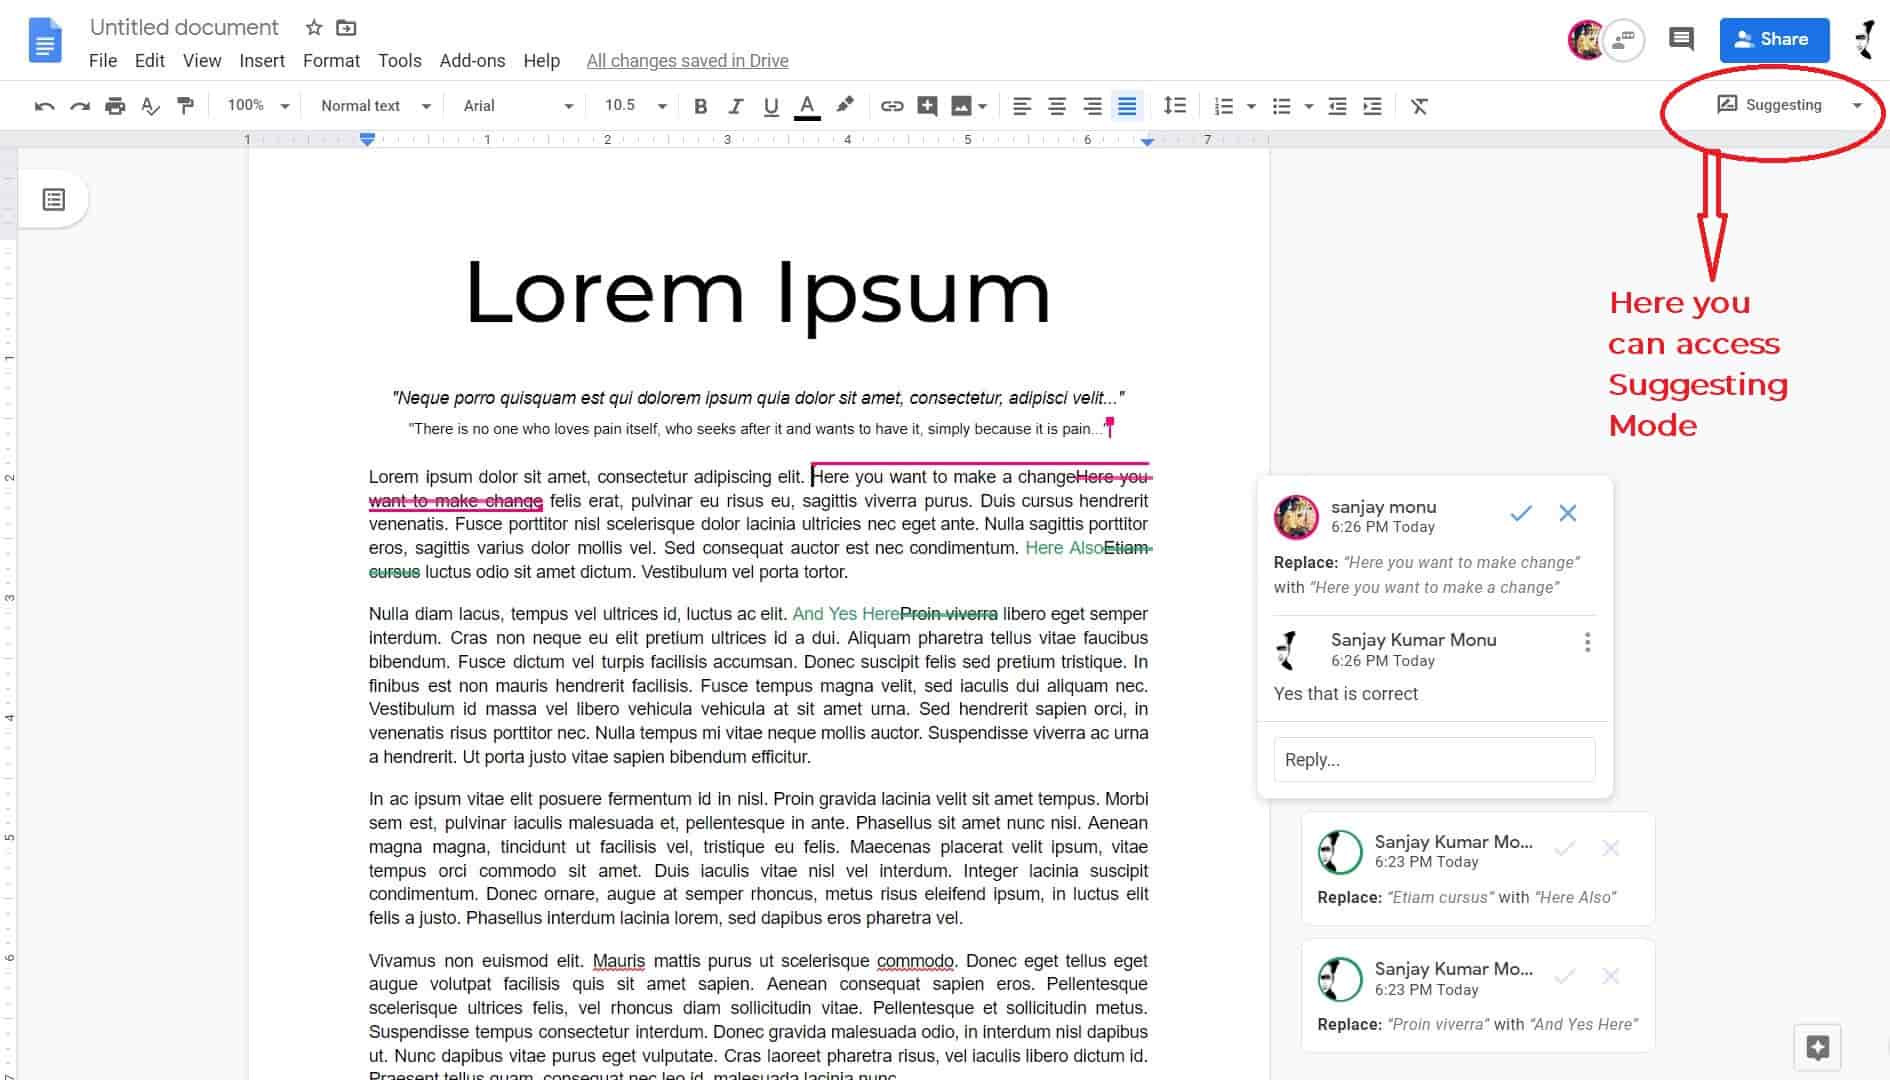1890x1080 pixels.
Task: Open the font size 10.5 dropdown
Action: click(635, 106)
